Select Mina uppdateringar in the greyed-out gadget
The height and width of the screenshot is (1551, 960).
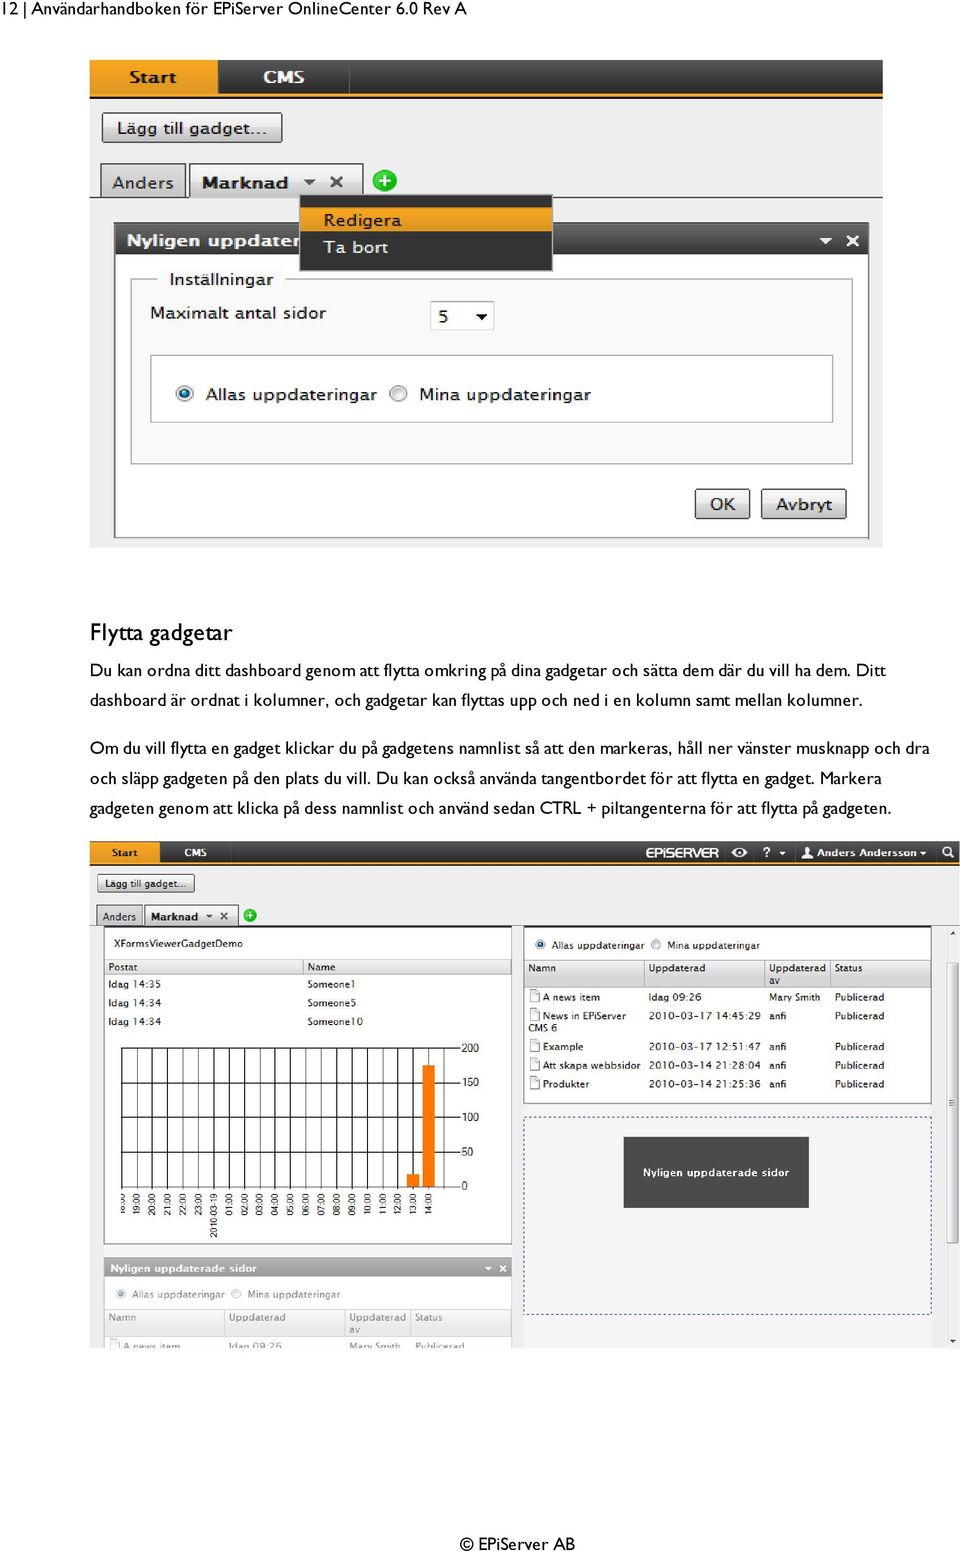click(237, 1294)
